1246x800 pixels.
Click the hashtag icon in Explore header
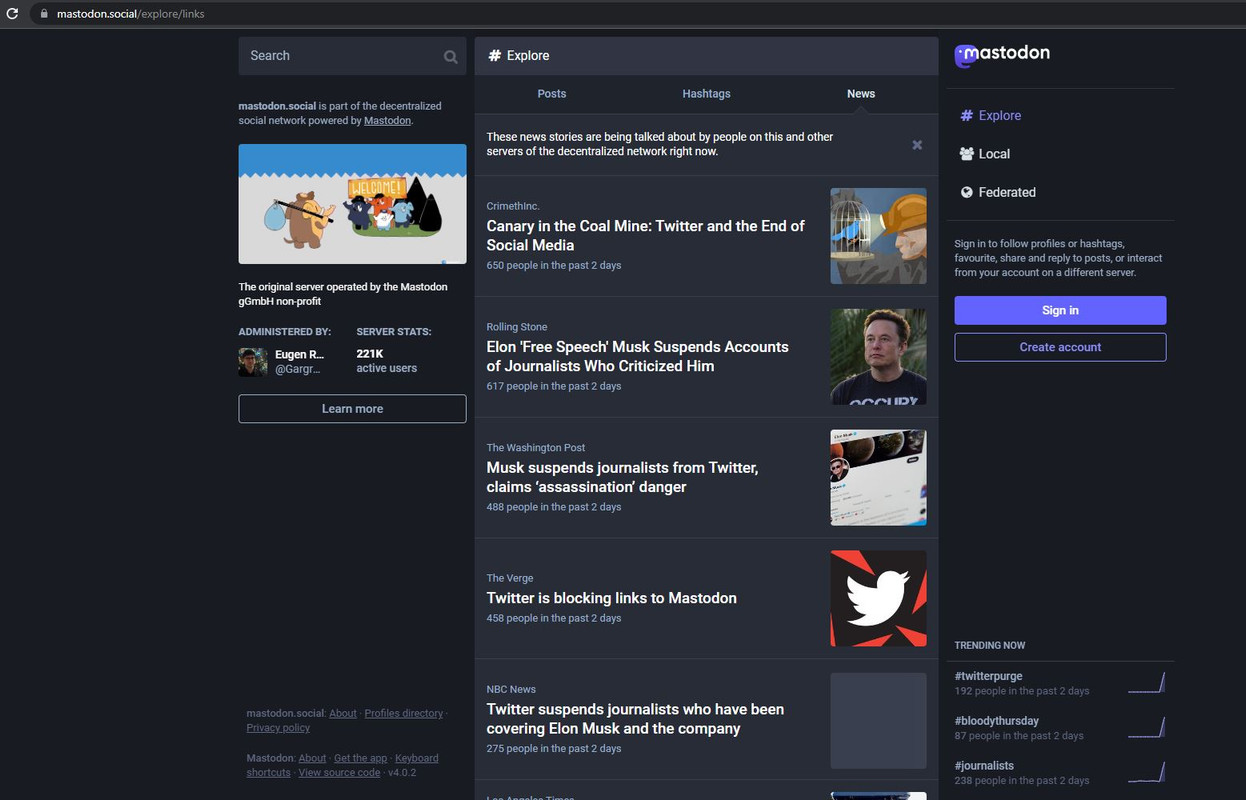pos(494,56)
